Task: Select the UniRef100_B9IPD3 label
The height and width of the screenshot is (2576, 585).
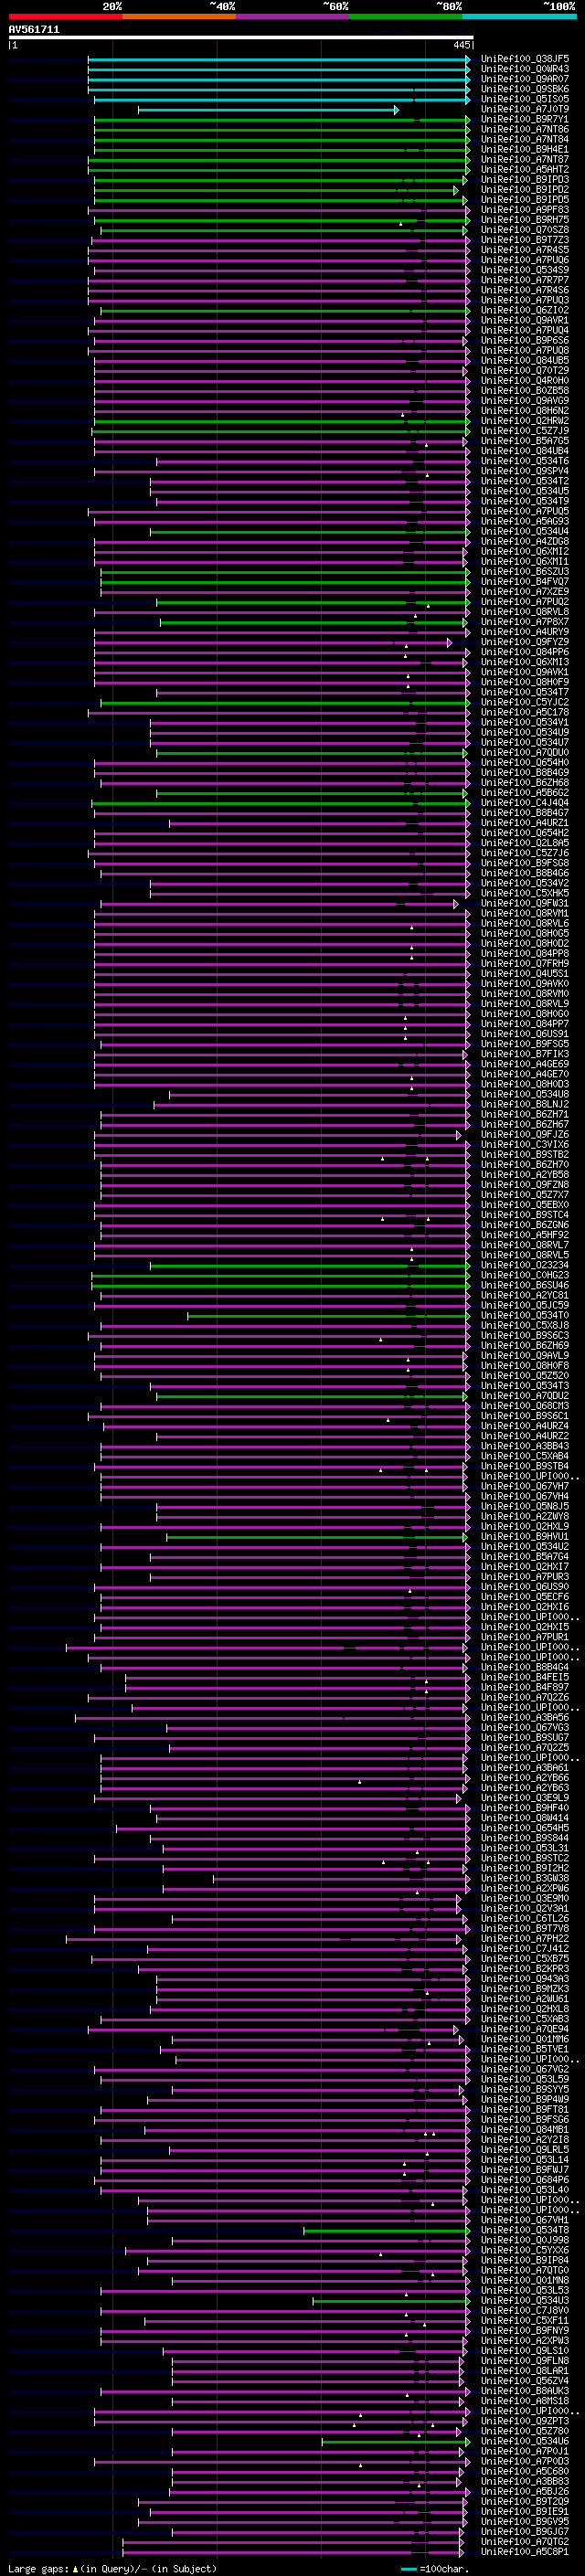Action: coord(525,180)
